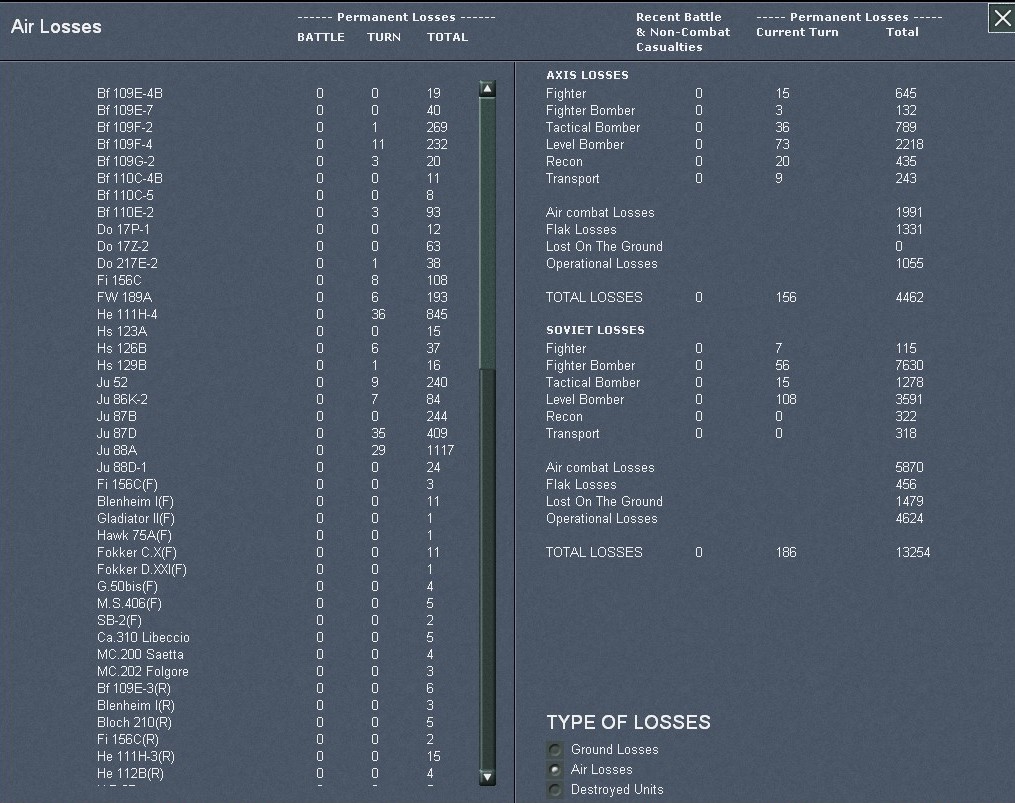Select the Bf 109F-4 row
The height and width of the screenshot is (803, 1015).
coord(125,145)
